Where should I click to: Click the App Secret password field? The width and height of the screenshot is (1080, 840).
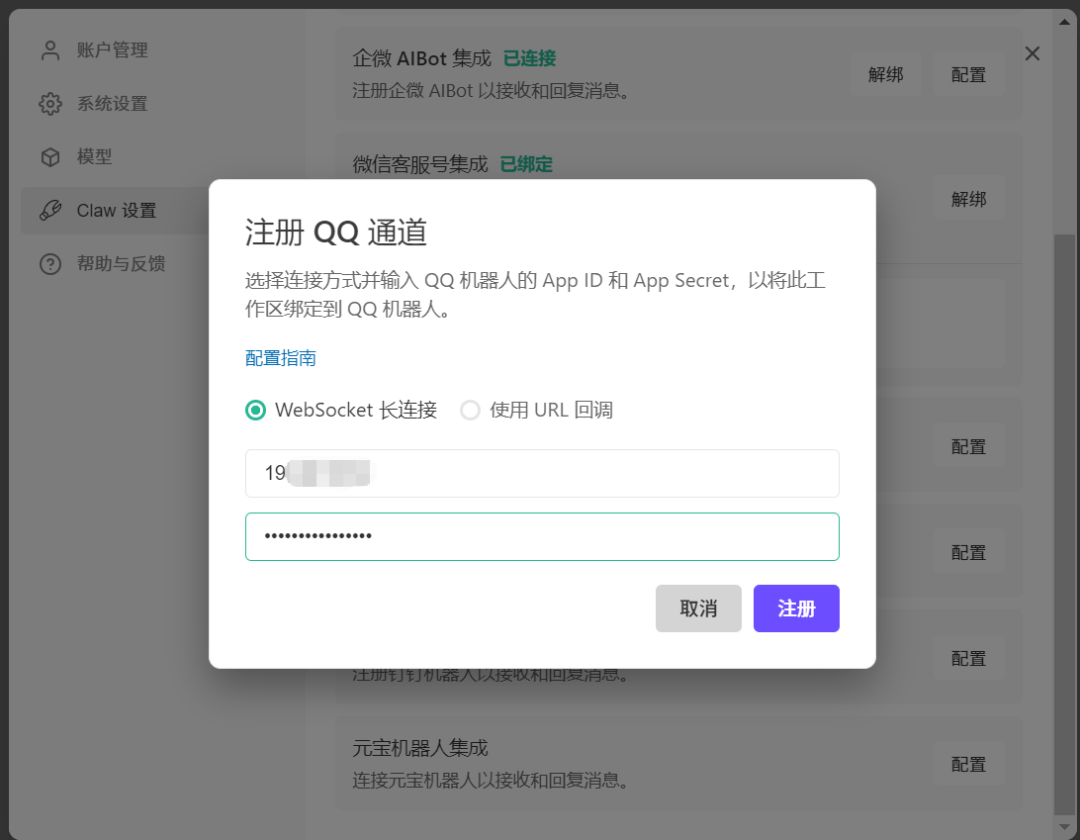[542, 537]
